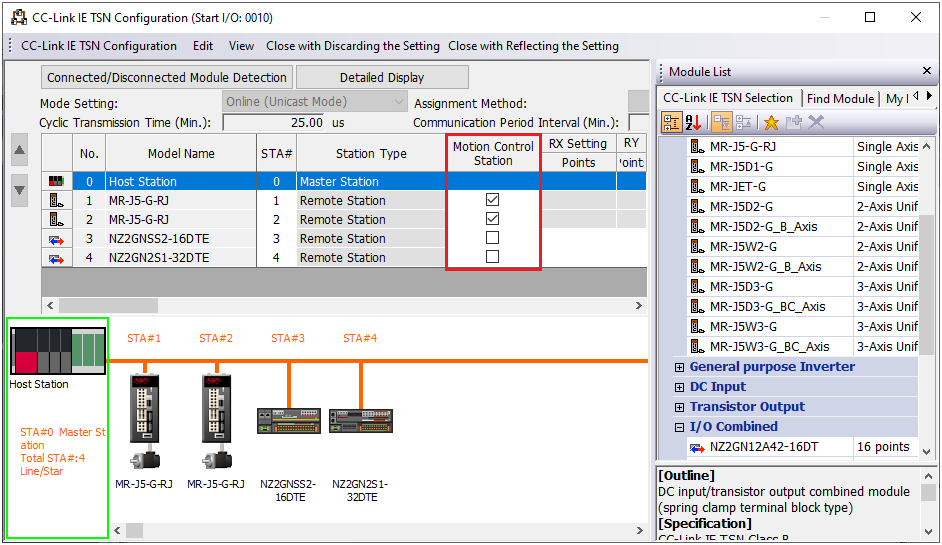Collapse the I/O Combined category
Screen dimensions: 942x545
[x=679, y=427]
